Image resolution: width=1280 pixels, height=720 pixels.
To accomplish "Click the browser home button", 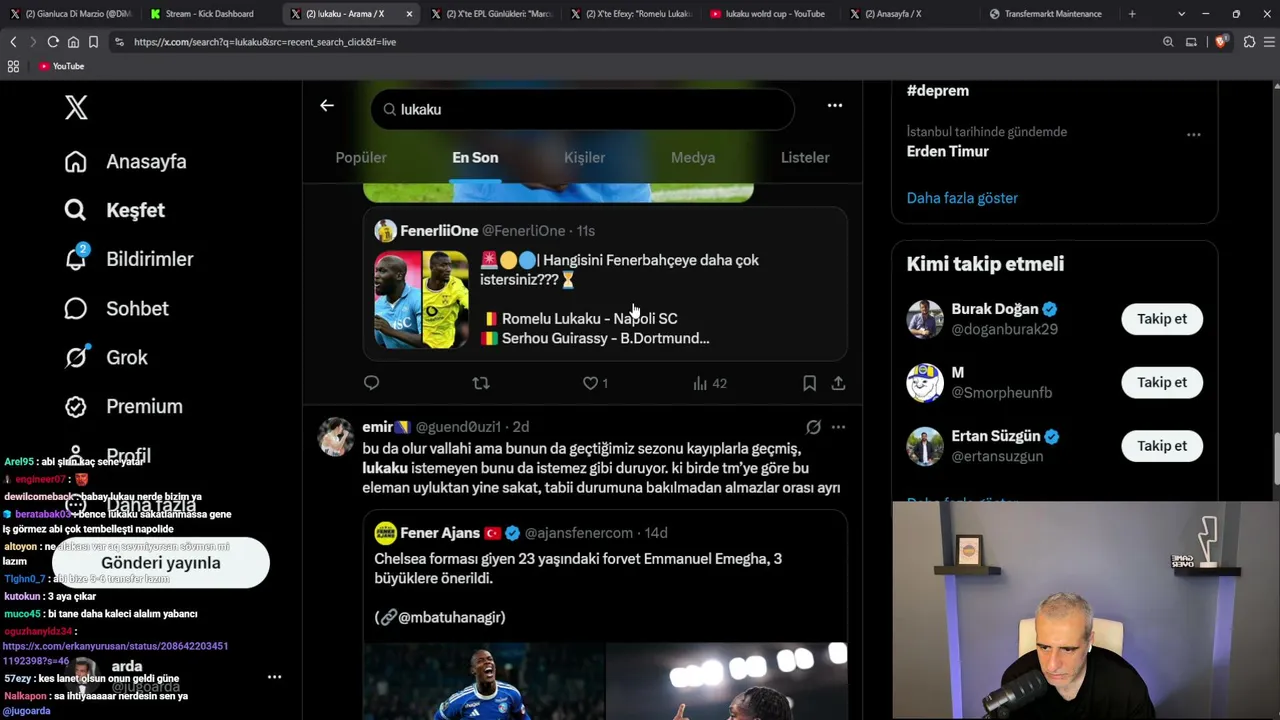I will click(x=73, y=42).
